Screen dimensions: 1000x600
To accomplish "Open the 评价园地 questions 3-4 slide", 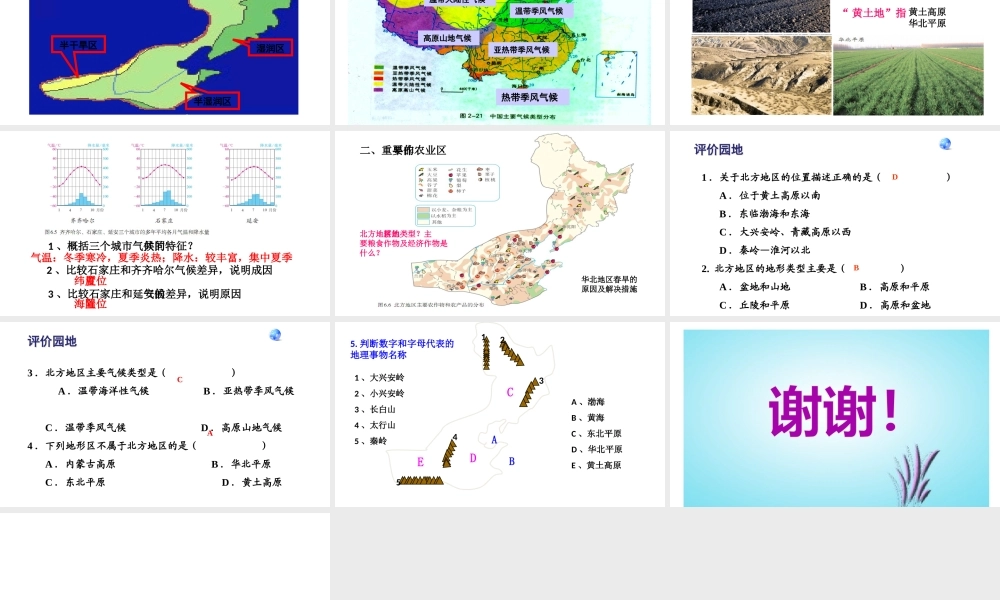I will pos(165,414).
